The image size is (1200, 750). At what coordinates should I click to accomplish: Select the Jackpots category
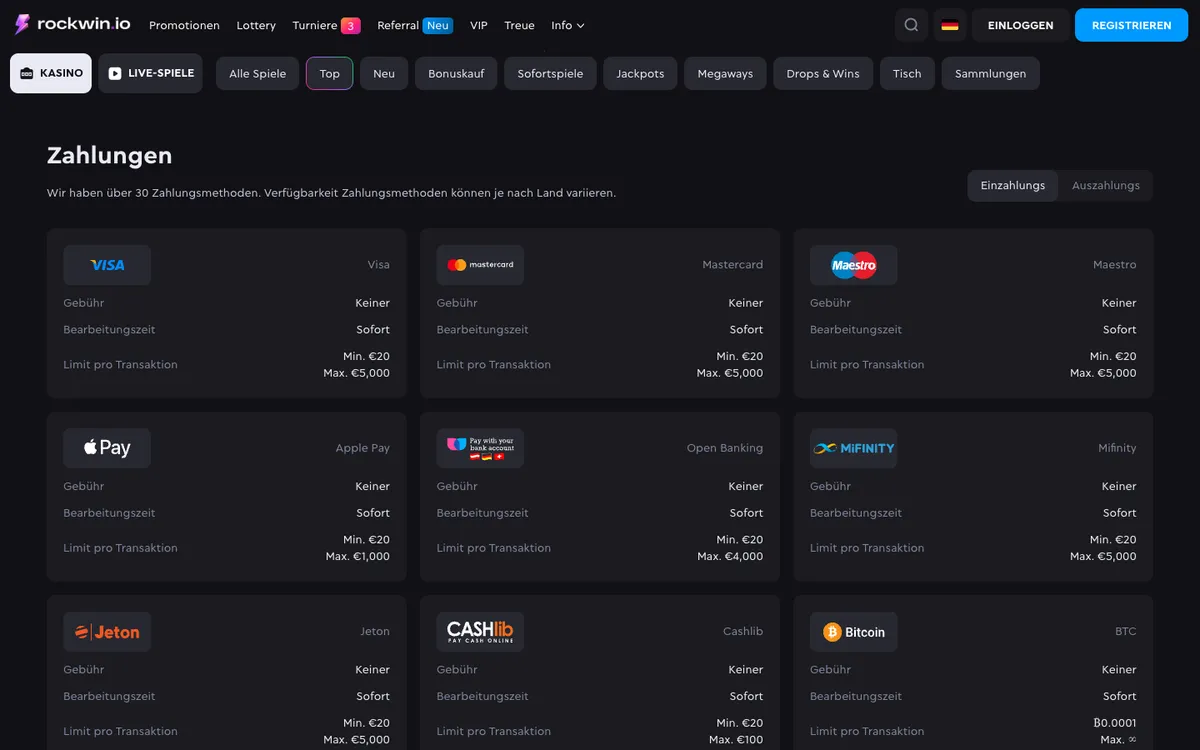[x=640, y=74]
